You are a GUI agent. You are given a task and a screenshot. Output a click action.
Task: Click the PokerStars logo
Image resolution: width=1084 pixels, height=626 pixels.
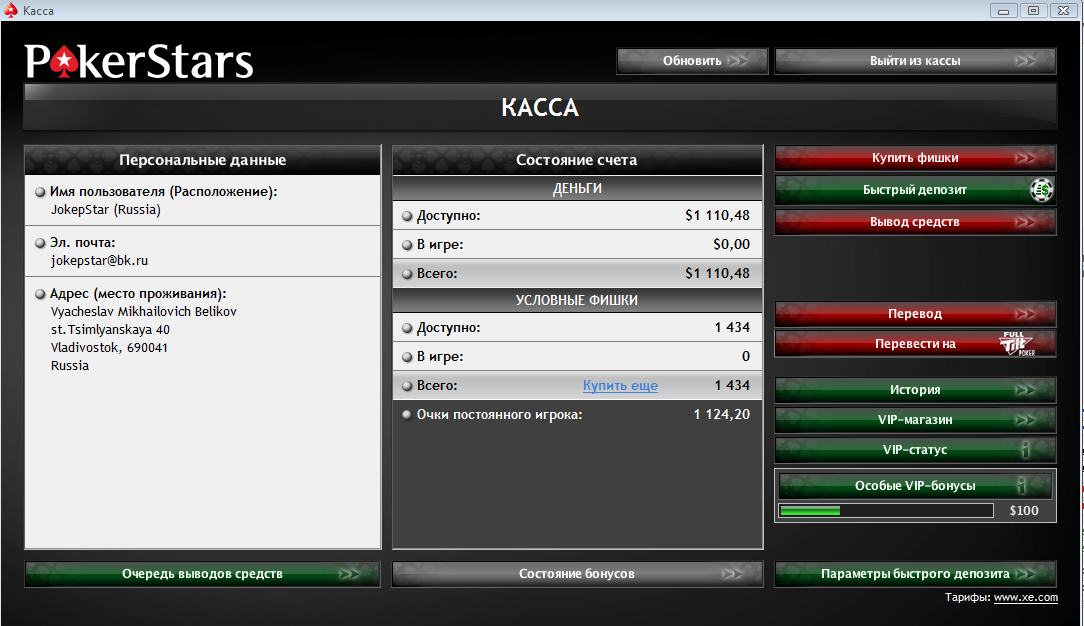click(139, 61)
